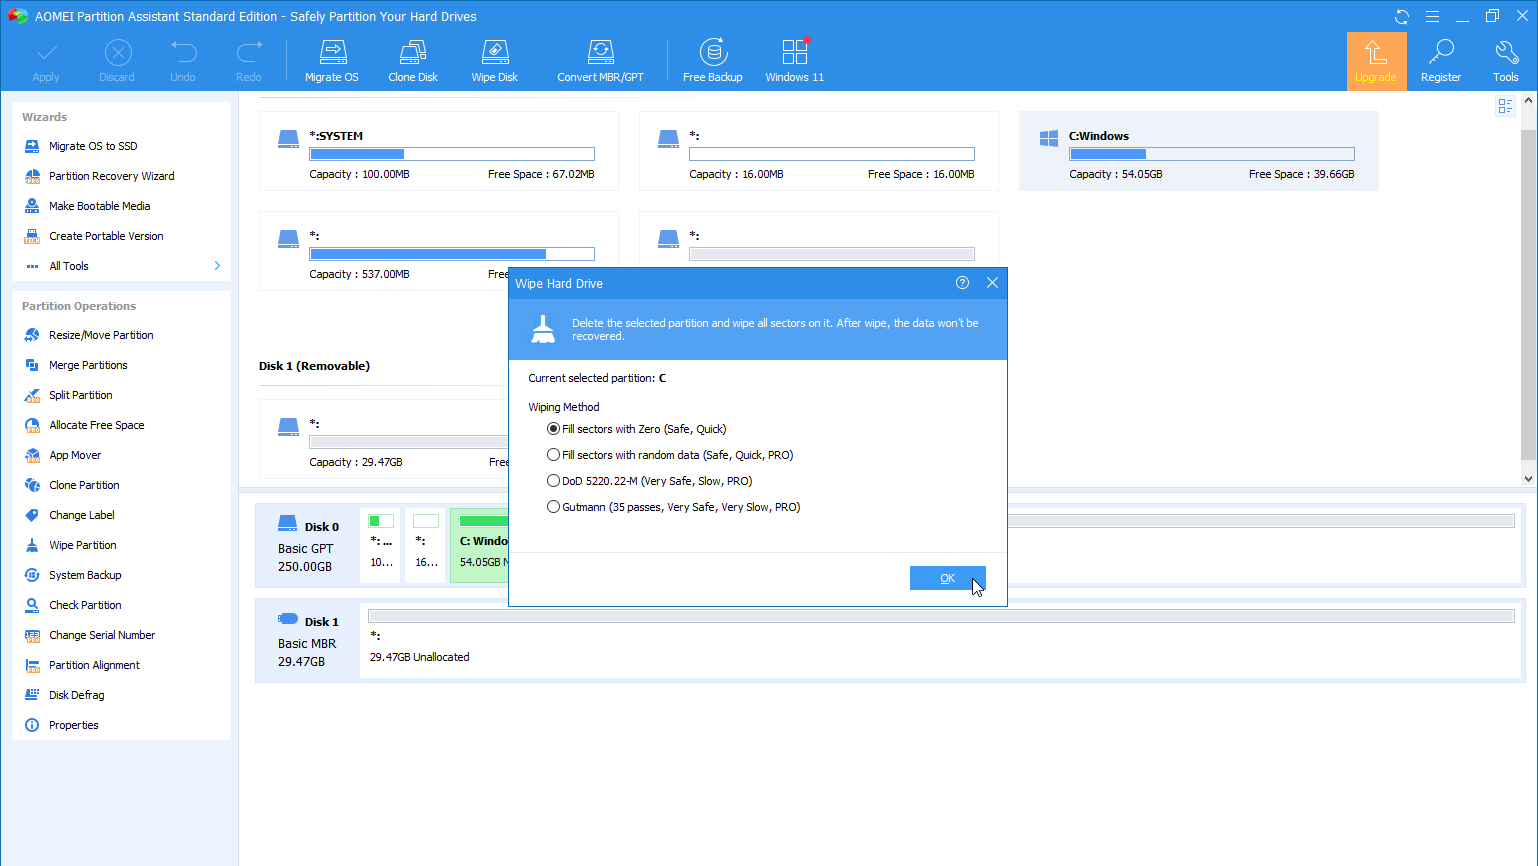The image size is (1538, 866).
Task: Expand All Tools in Wizards panel
Action: (x=121, y=266)
